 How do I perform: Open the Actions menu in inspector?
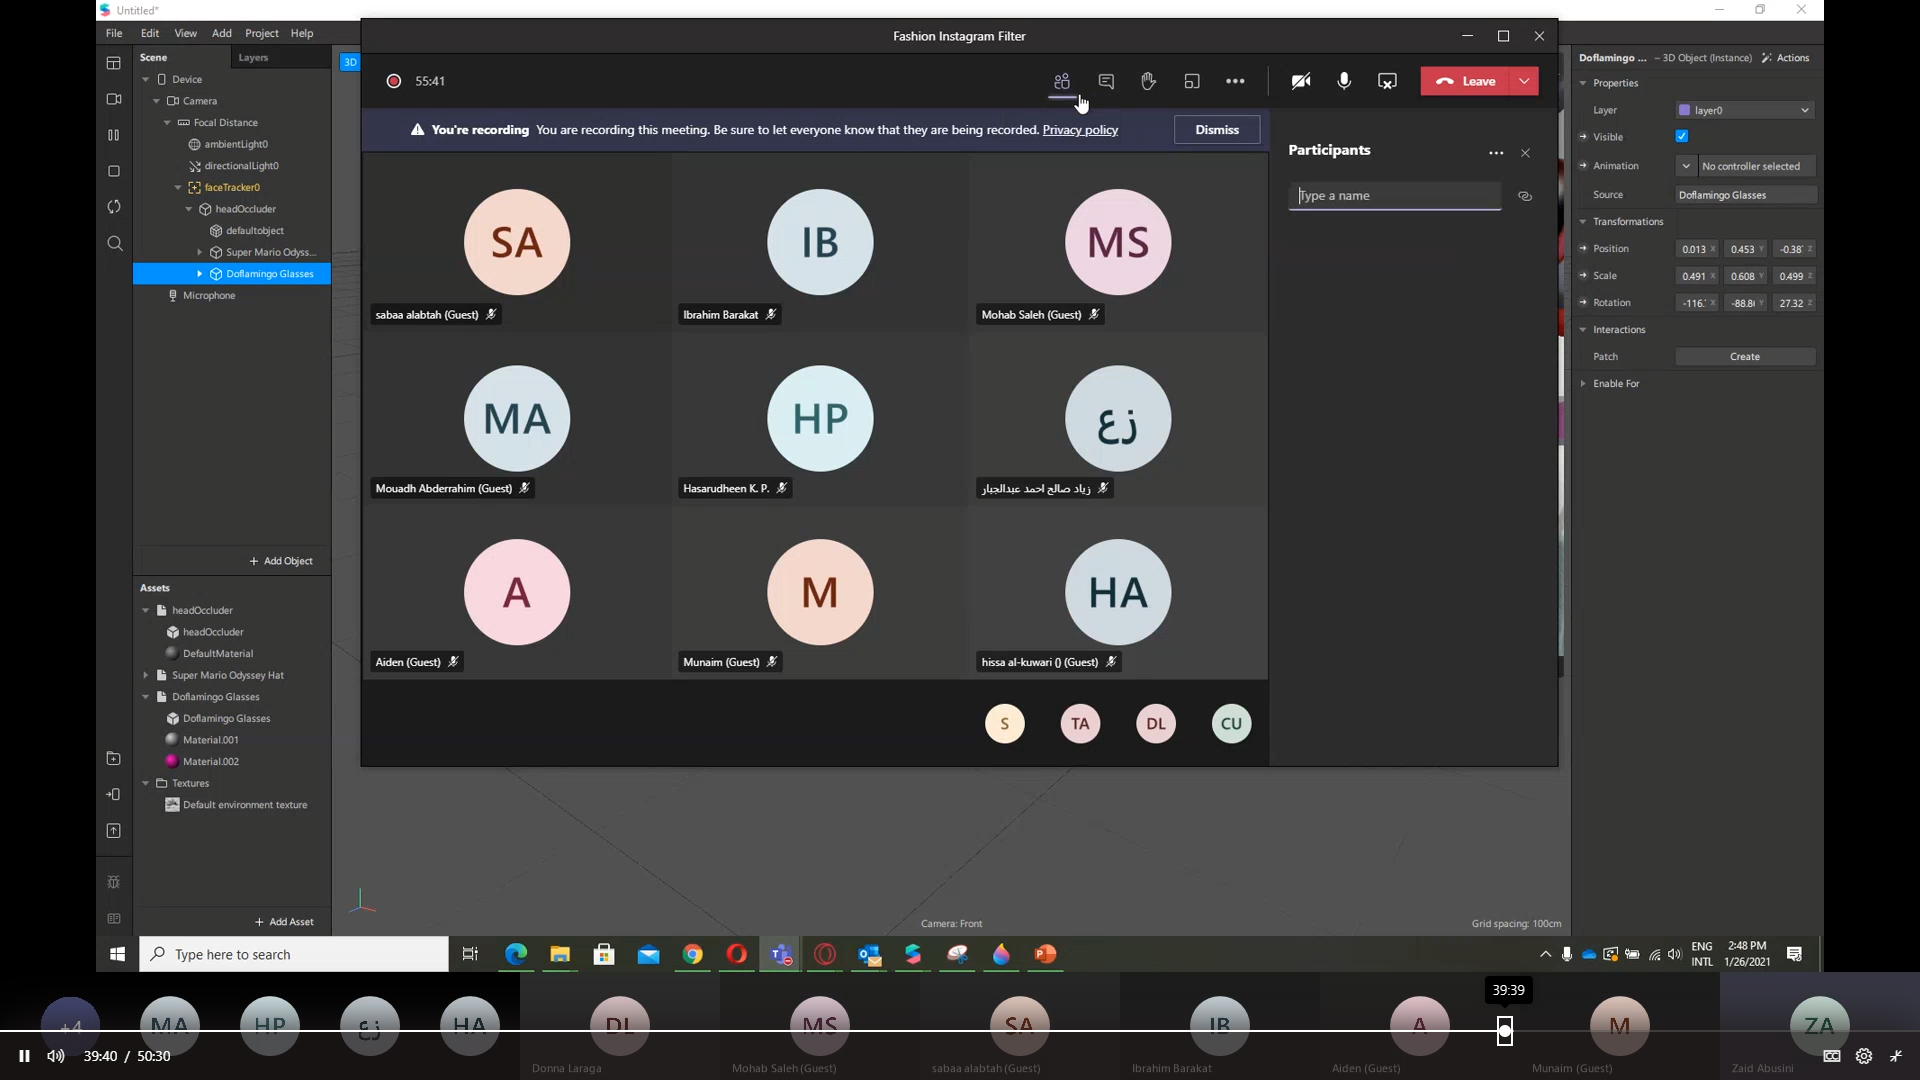(x=1785, y=58)
